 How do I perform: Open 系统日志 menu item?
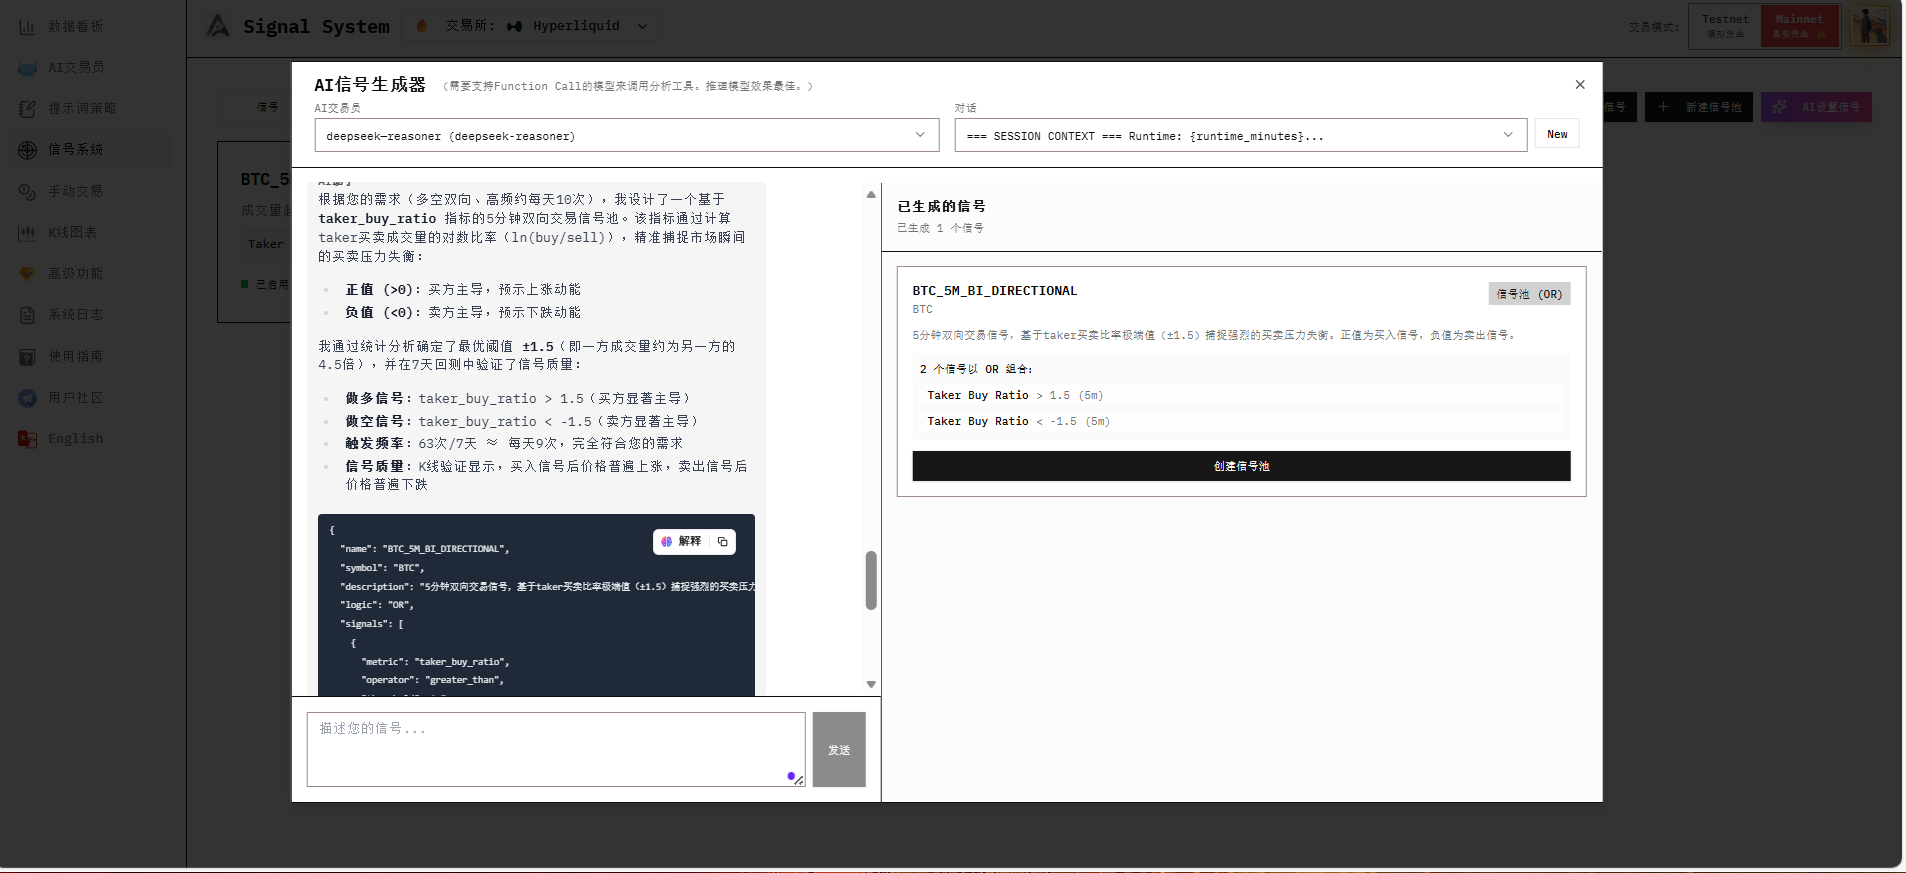(75, 315)
